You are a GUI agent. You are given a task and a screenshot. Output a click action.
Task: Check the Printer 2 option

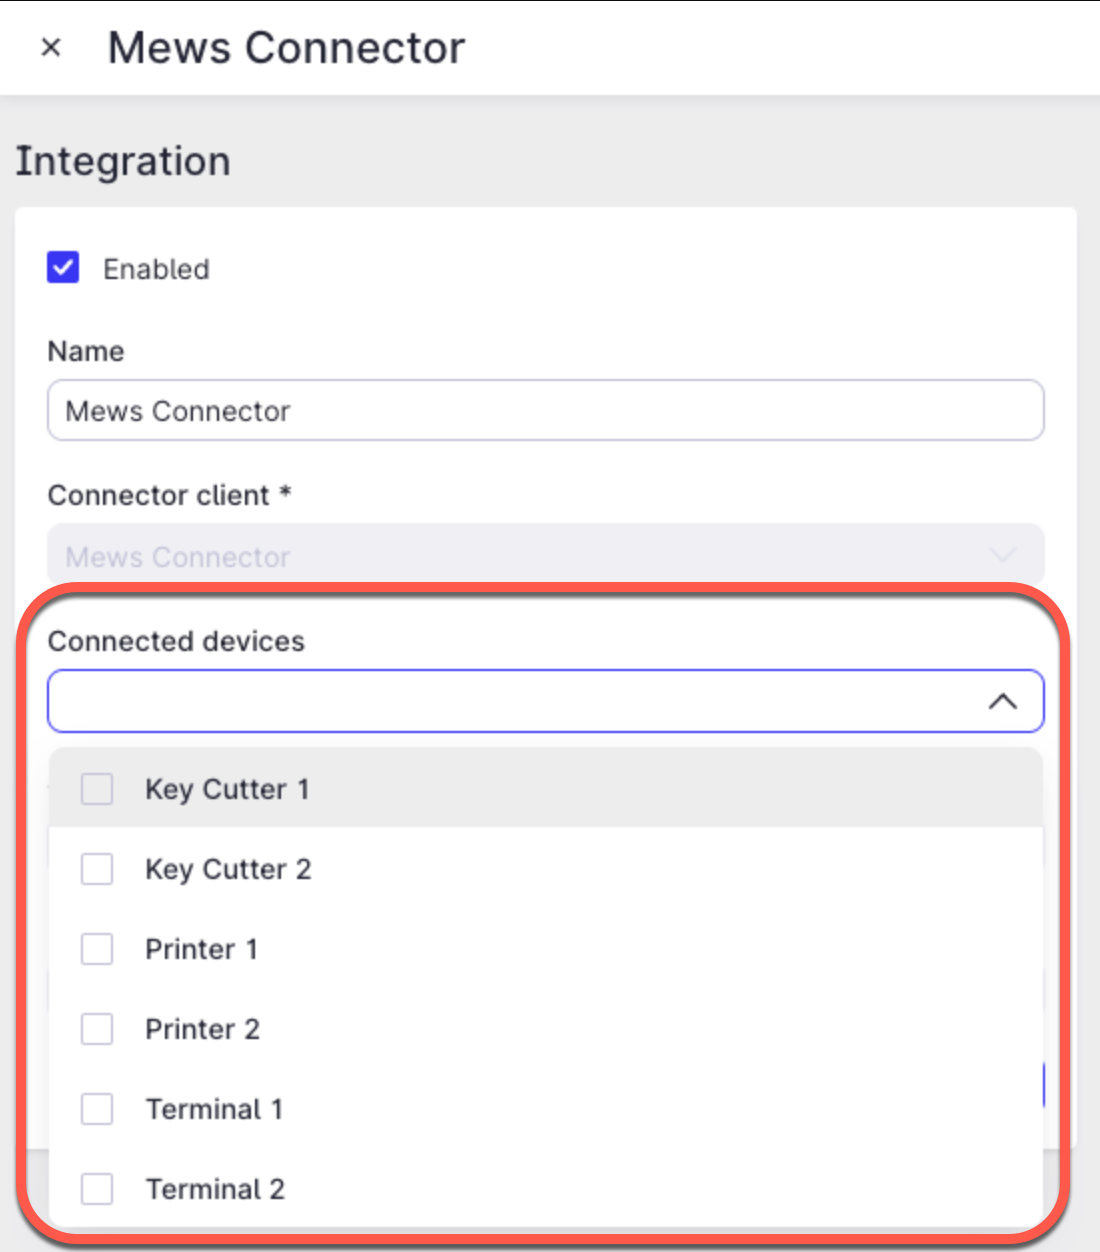tap(96, 1029)
